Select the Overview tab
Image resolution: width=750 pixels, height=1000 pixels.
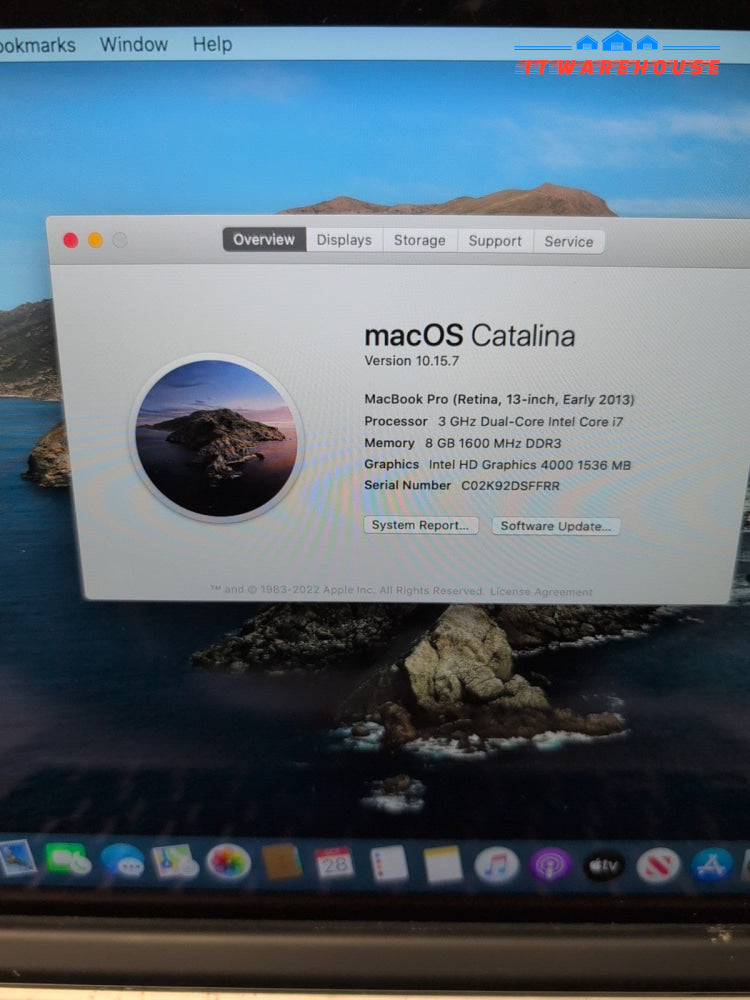(x=264, y=240)
